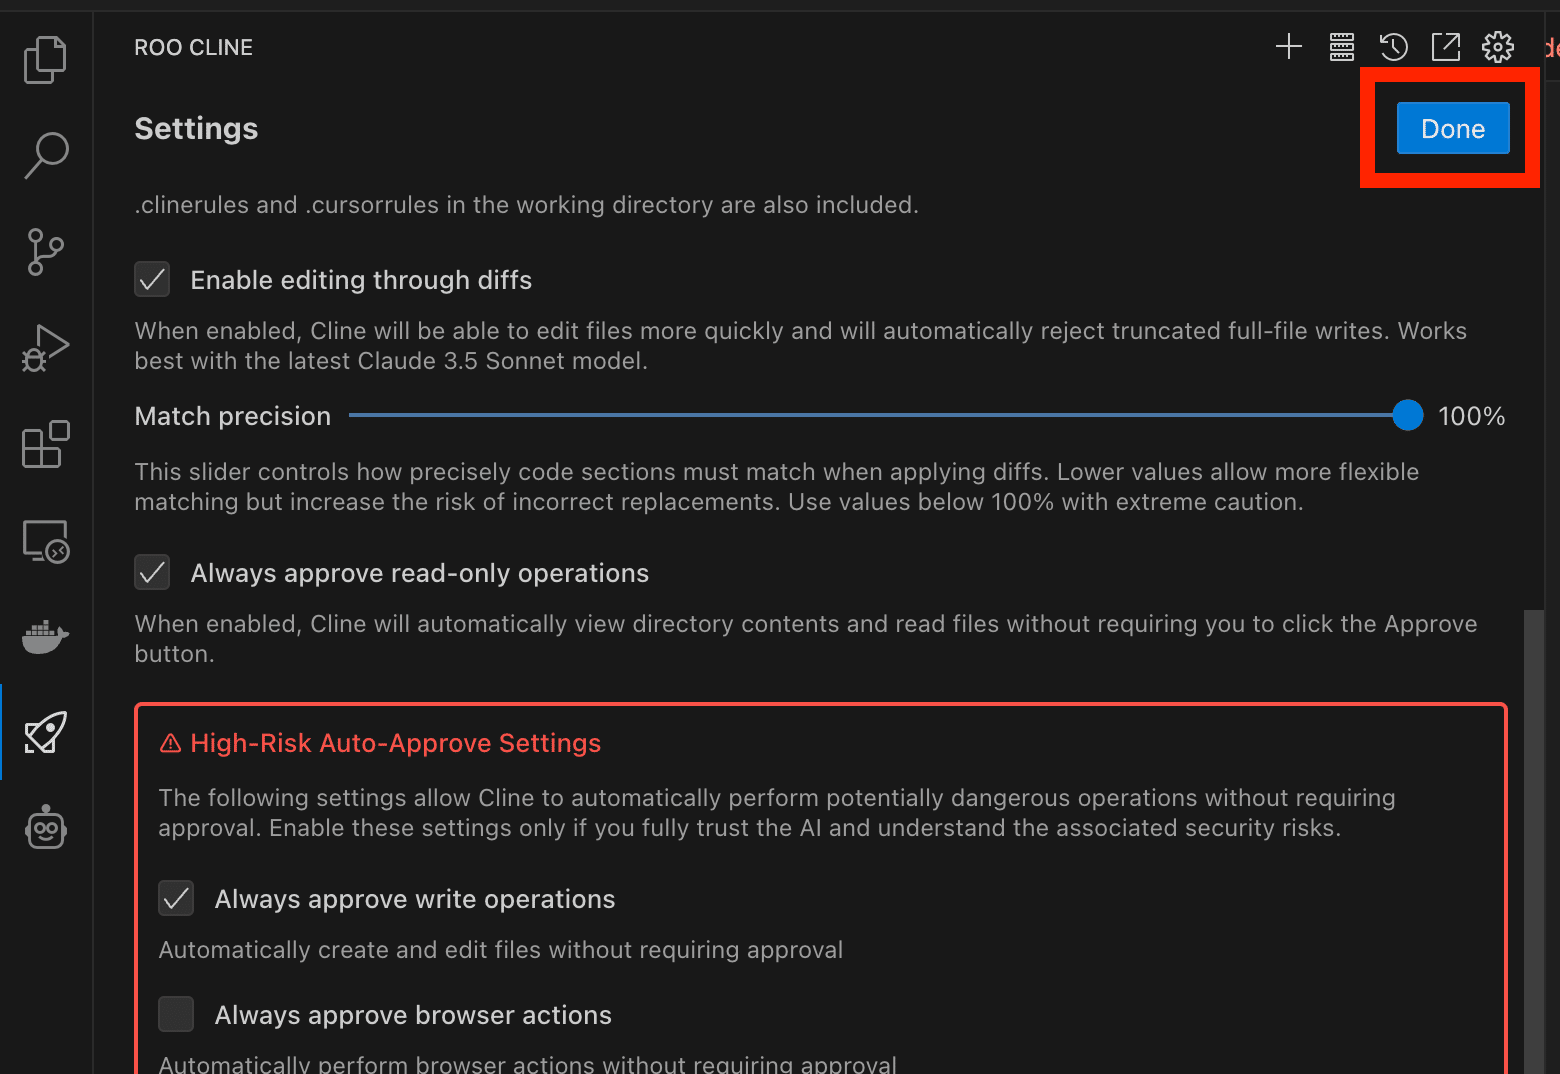Click the robot face icon in activity bar

(45, 828)
